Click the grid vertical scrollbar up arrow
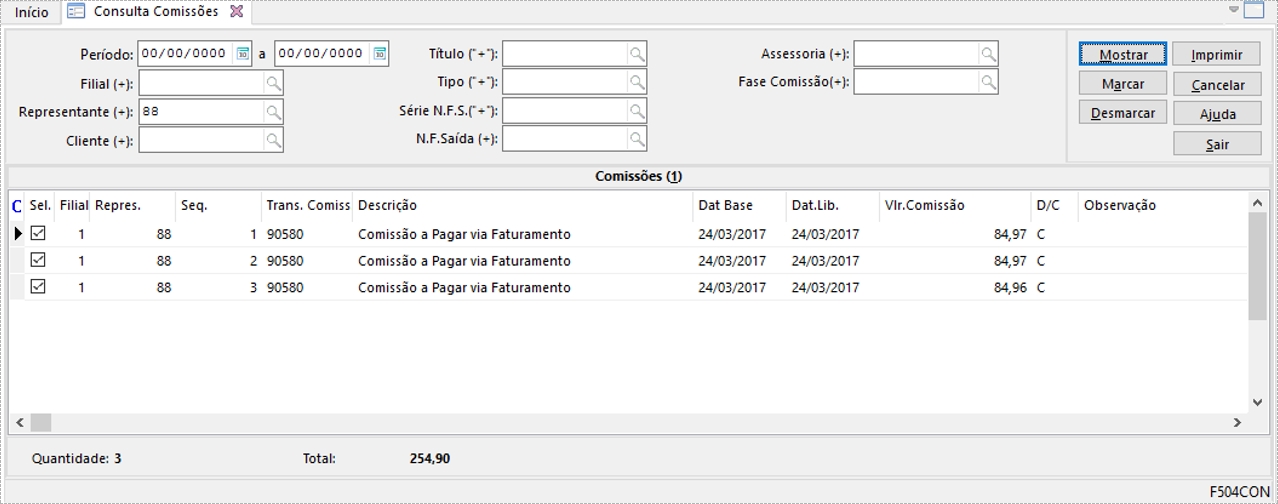The image size is (1278, 504). click(x=1258, y=203)
